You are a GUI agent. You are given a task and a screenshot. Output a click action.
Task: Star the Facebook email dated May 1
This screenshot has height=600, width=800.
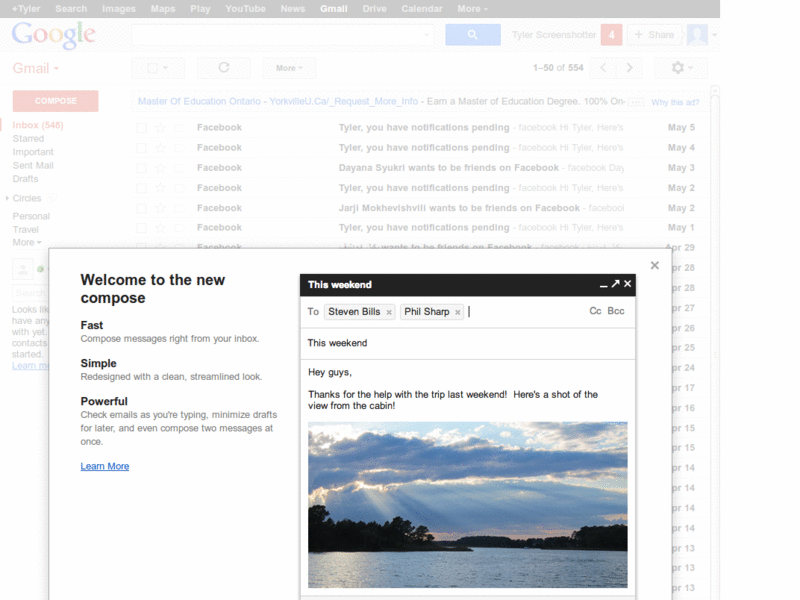click(x=160, y=228)
